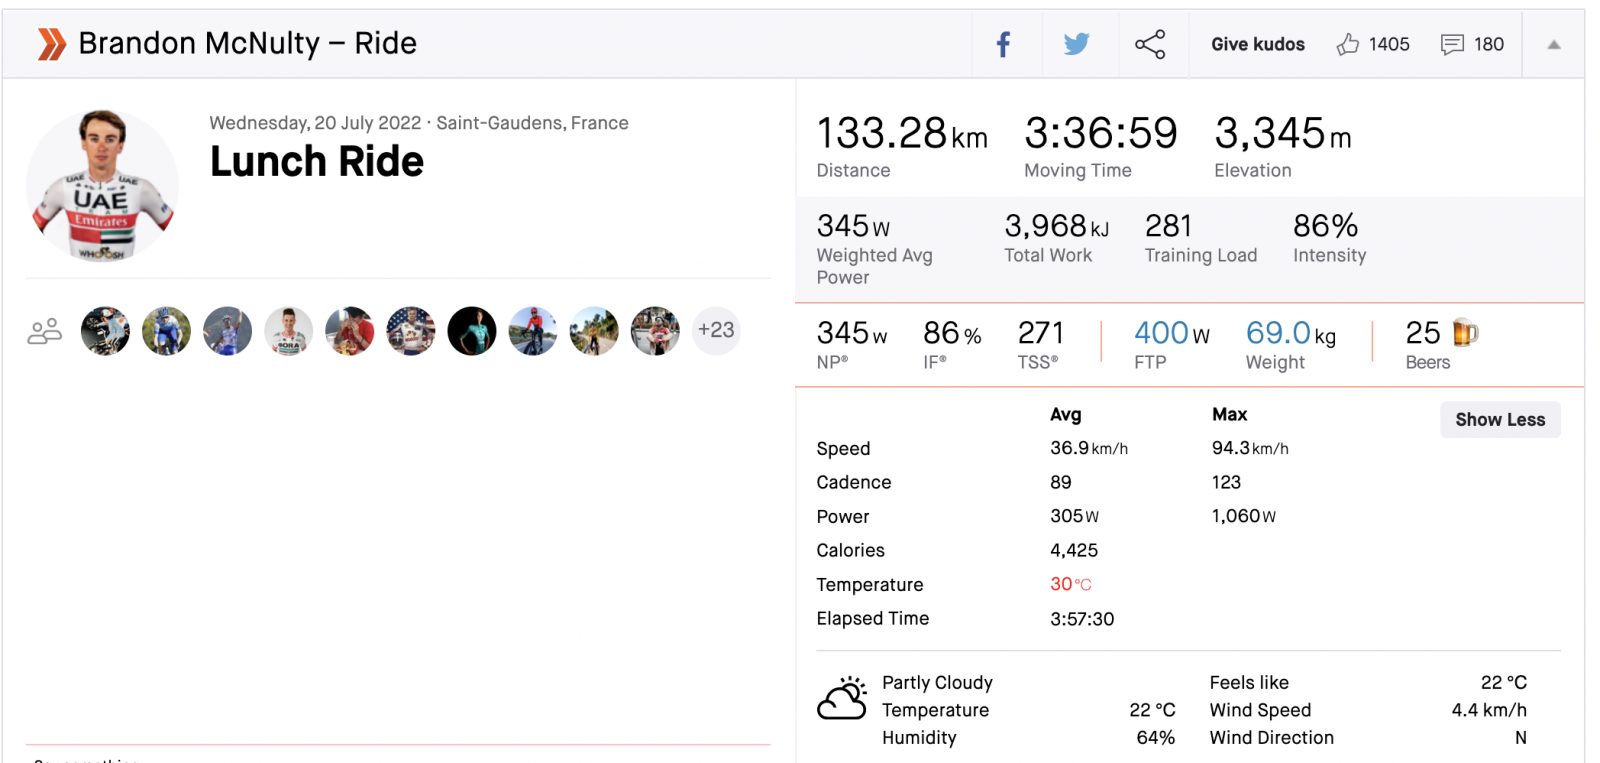The image size is (1600, 763).
Task: Click the red 30 °C temperature value
Action: tap(1071, 584)
